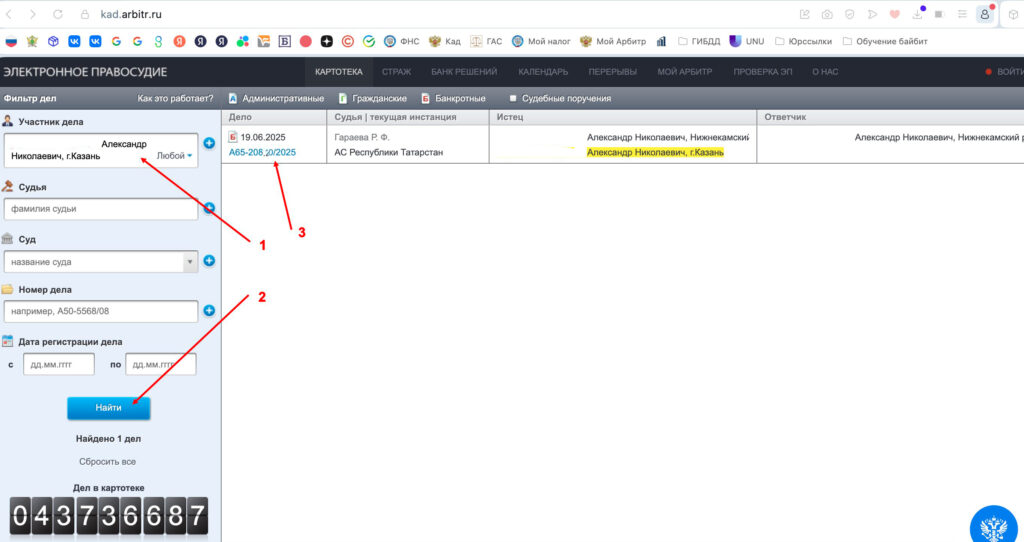Viewport: 1024px width, 542px height.
Task: Open the UNU bookmark
Action: [x=747, y=41]
